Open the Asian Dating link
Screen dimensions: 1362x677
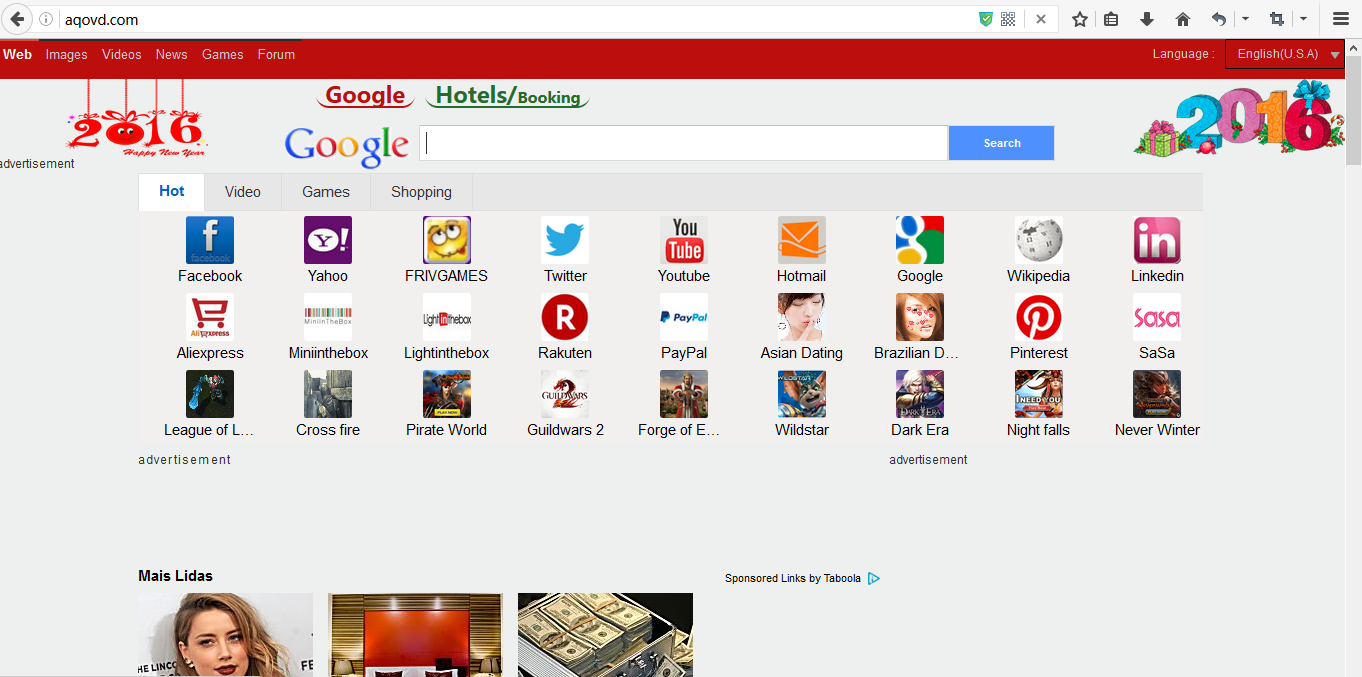coord(802,353)
